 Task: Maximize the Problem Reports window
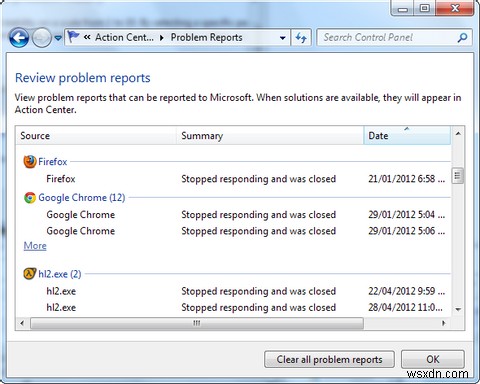pos(425,8)
